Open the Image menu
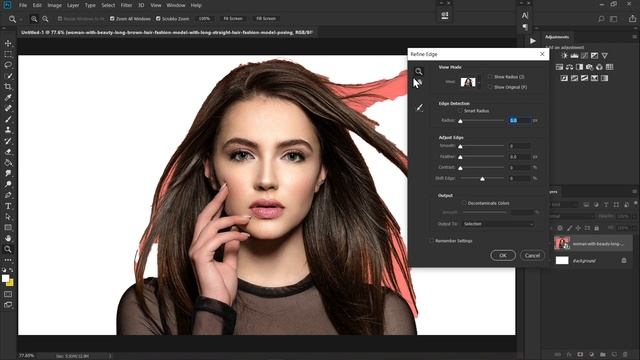The width and height of the screenshot is (640, 360). 54,5
